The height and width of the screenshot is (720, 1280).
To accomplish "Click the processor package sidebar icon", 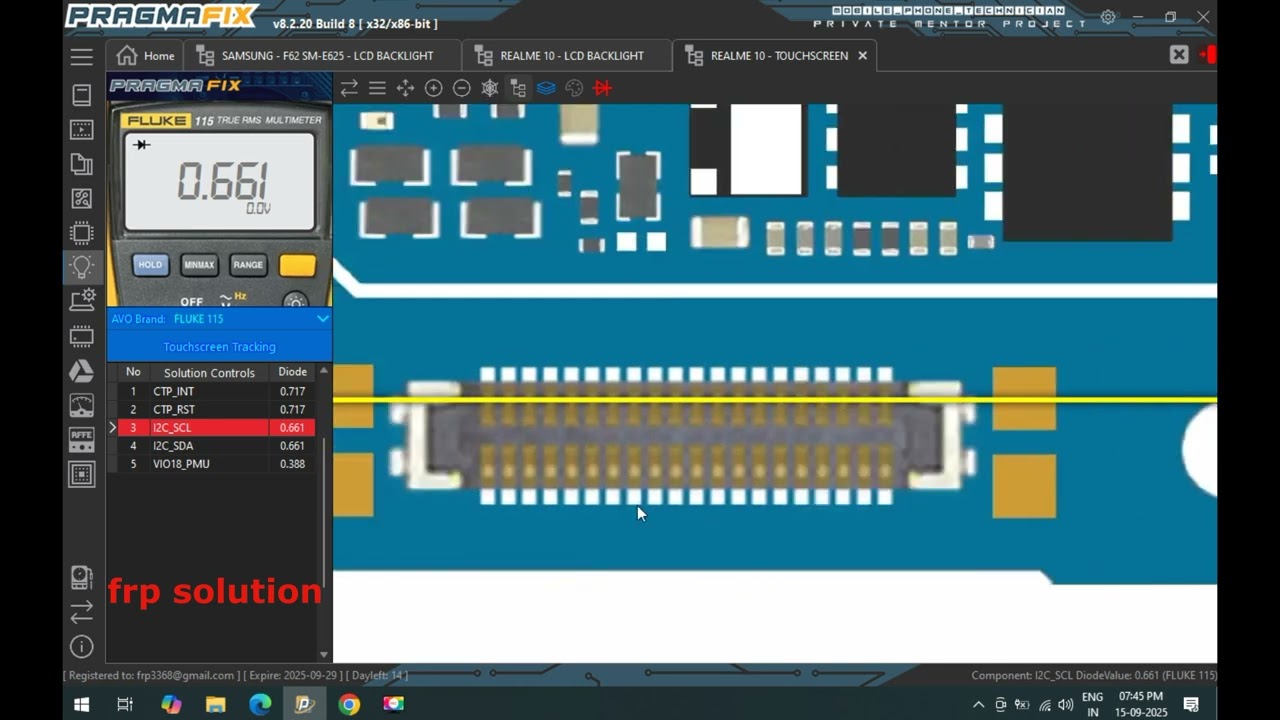I will pyautogui.click(x=82, y=474).
